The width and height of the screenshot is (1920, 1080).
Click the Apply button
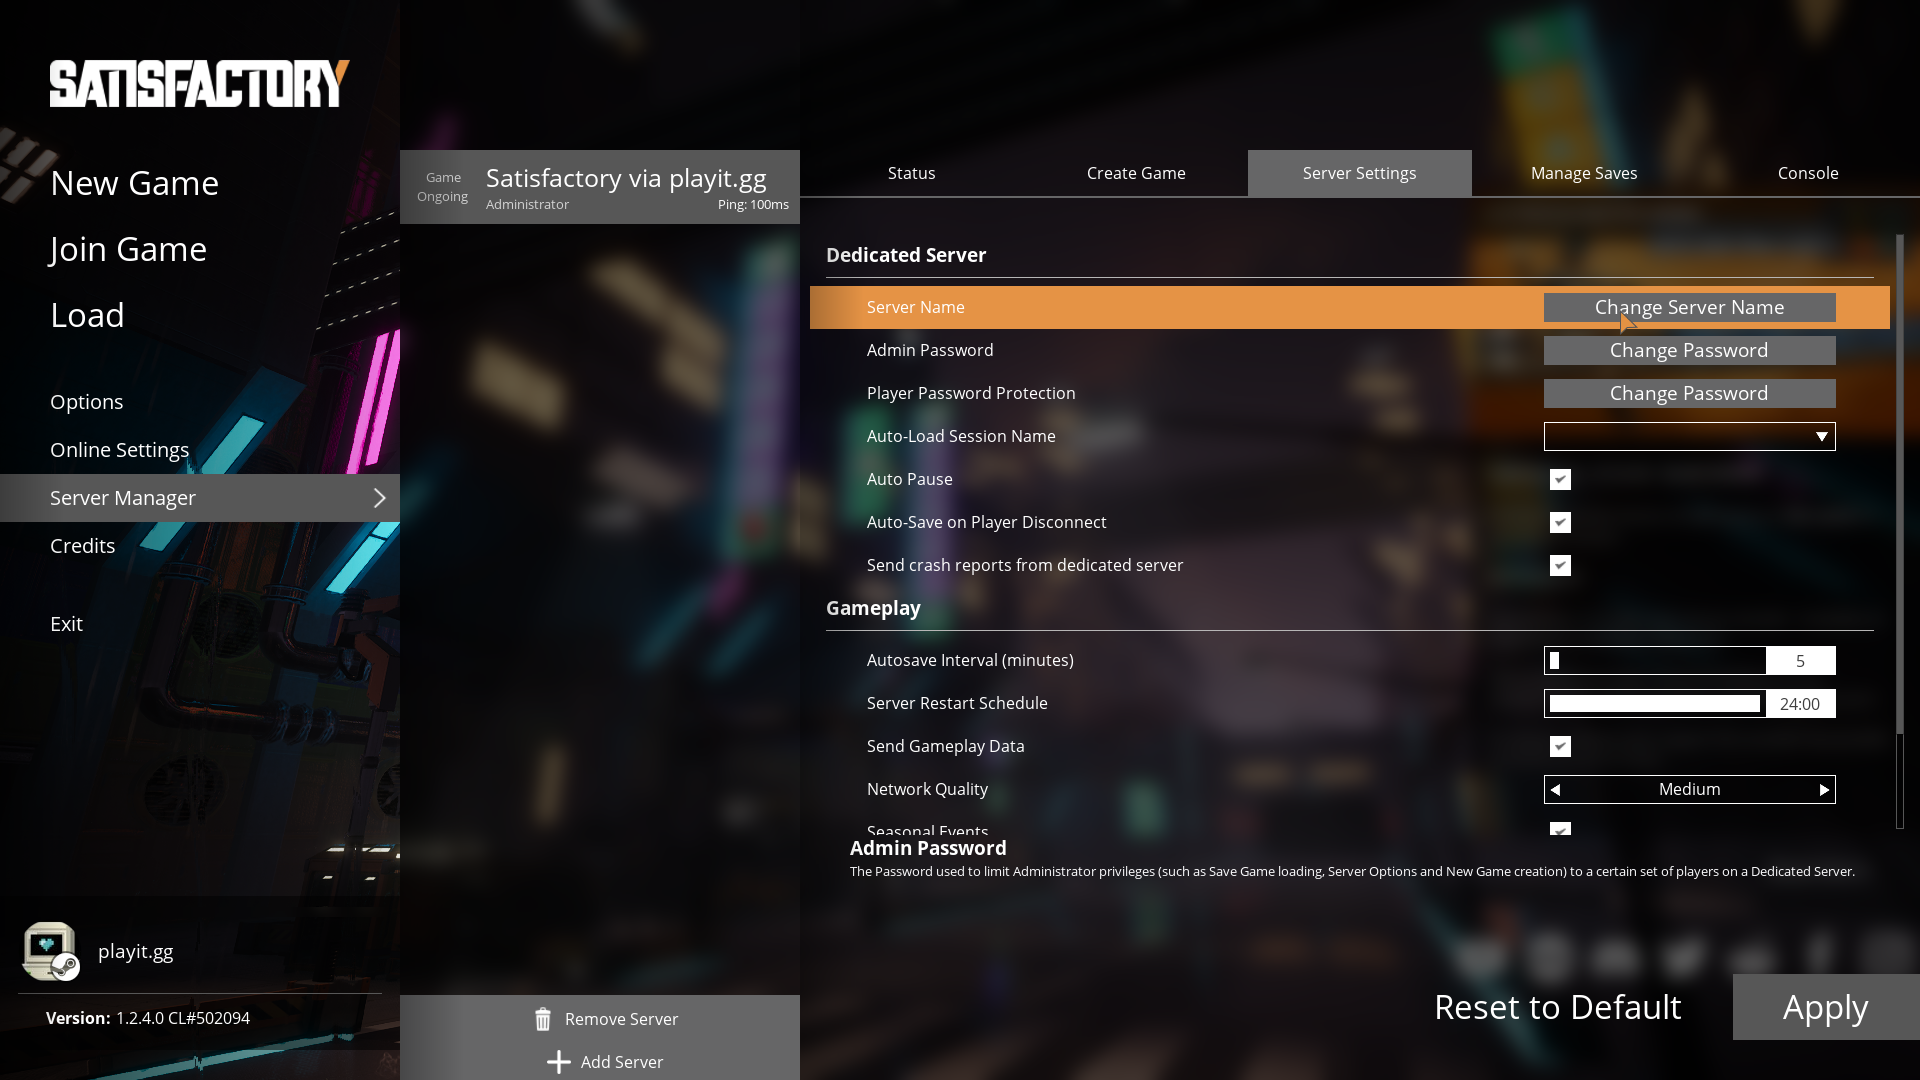[x=1826, y=1007]
